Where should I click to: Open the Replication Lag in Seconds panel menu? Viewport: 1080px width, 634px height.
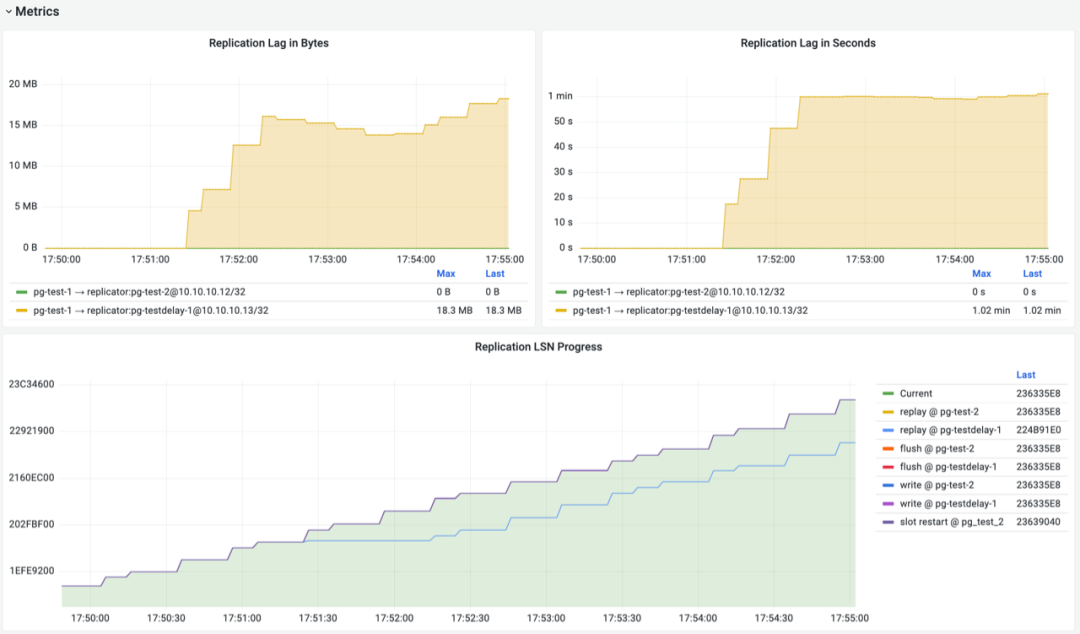tap(807, 43)
